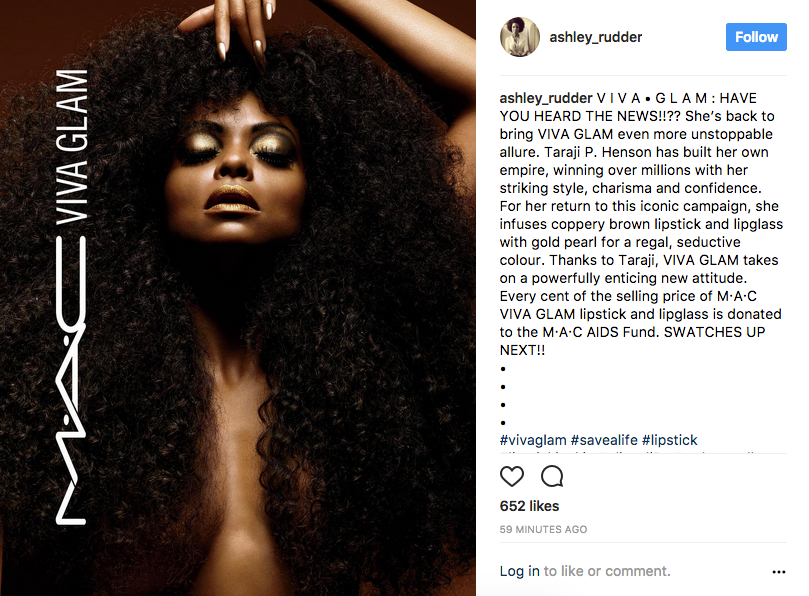The image size is (809, 596).
Task: View who liked via 652 likes
Action: (x=529, y=506)
